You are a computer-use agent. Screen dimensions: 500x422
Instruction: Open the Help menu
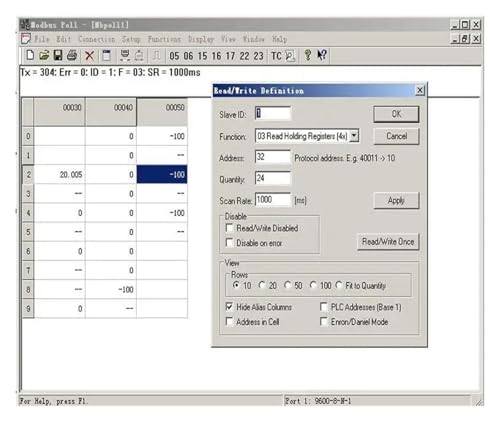tap(279, 39)
